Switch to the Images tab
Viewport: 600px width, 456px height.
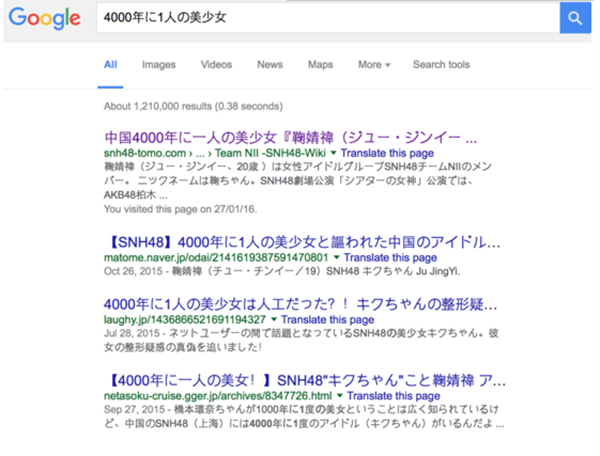tap(159, 65)
